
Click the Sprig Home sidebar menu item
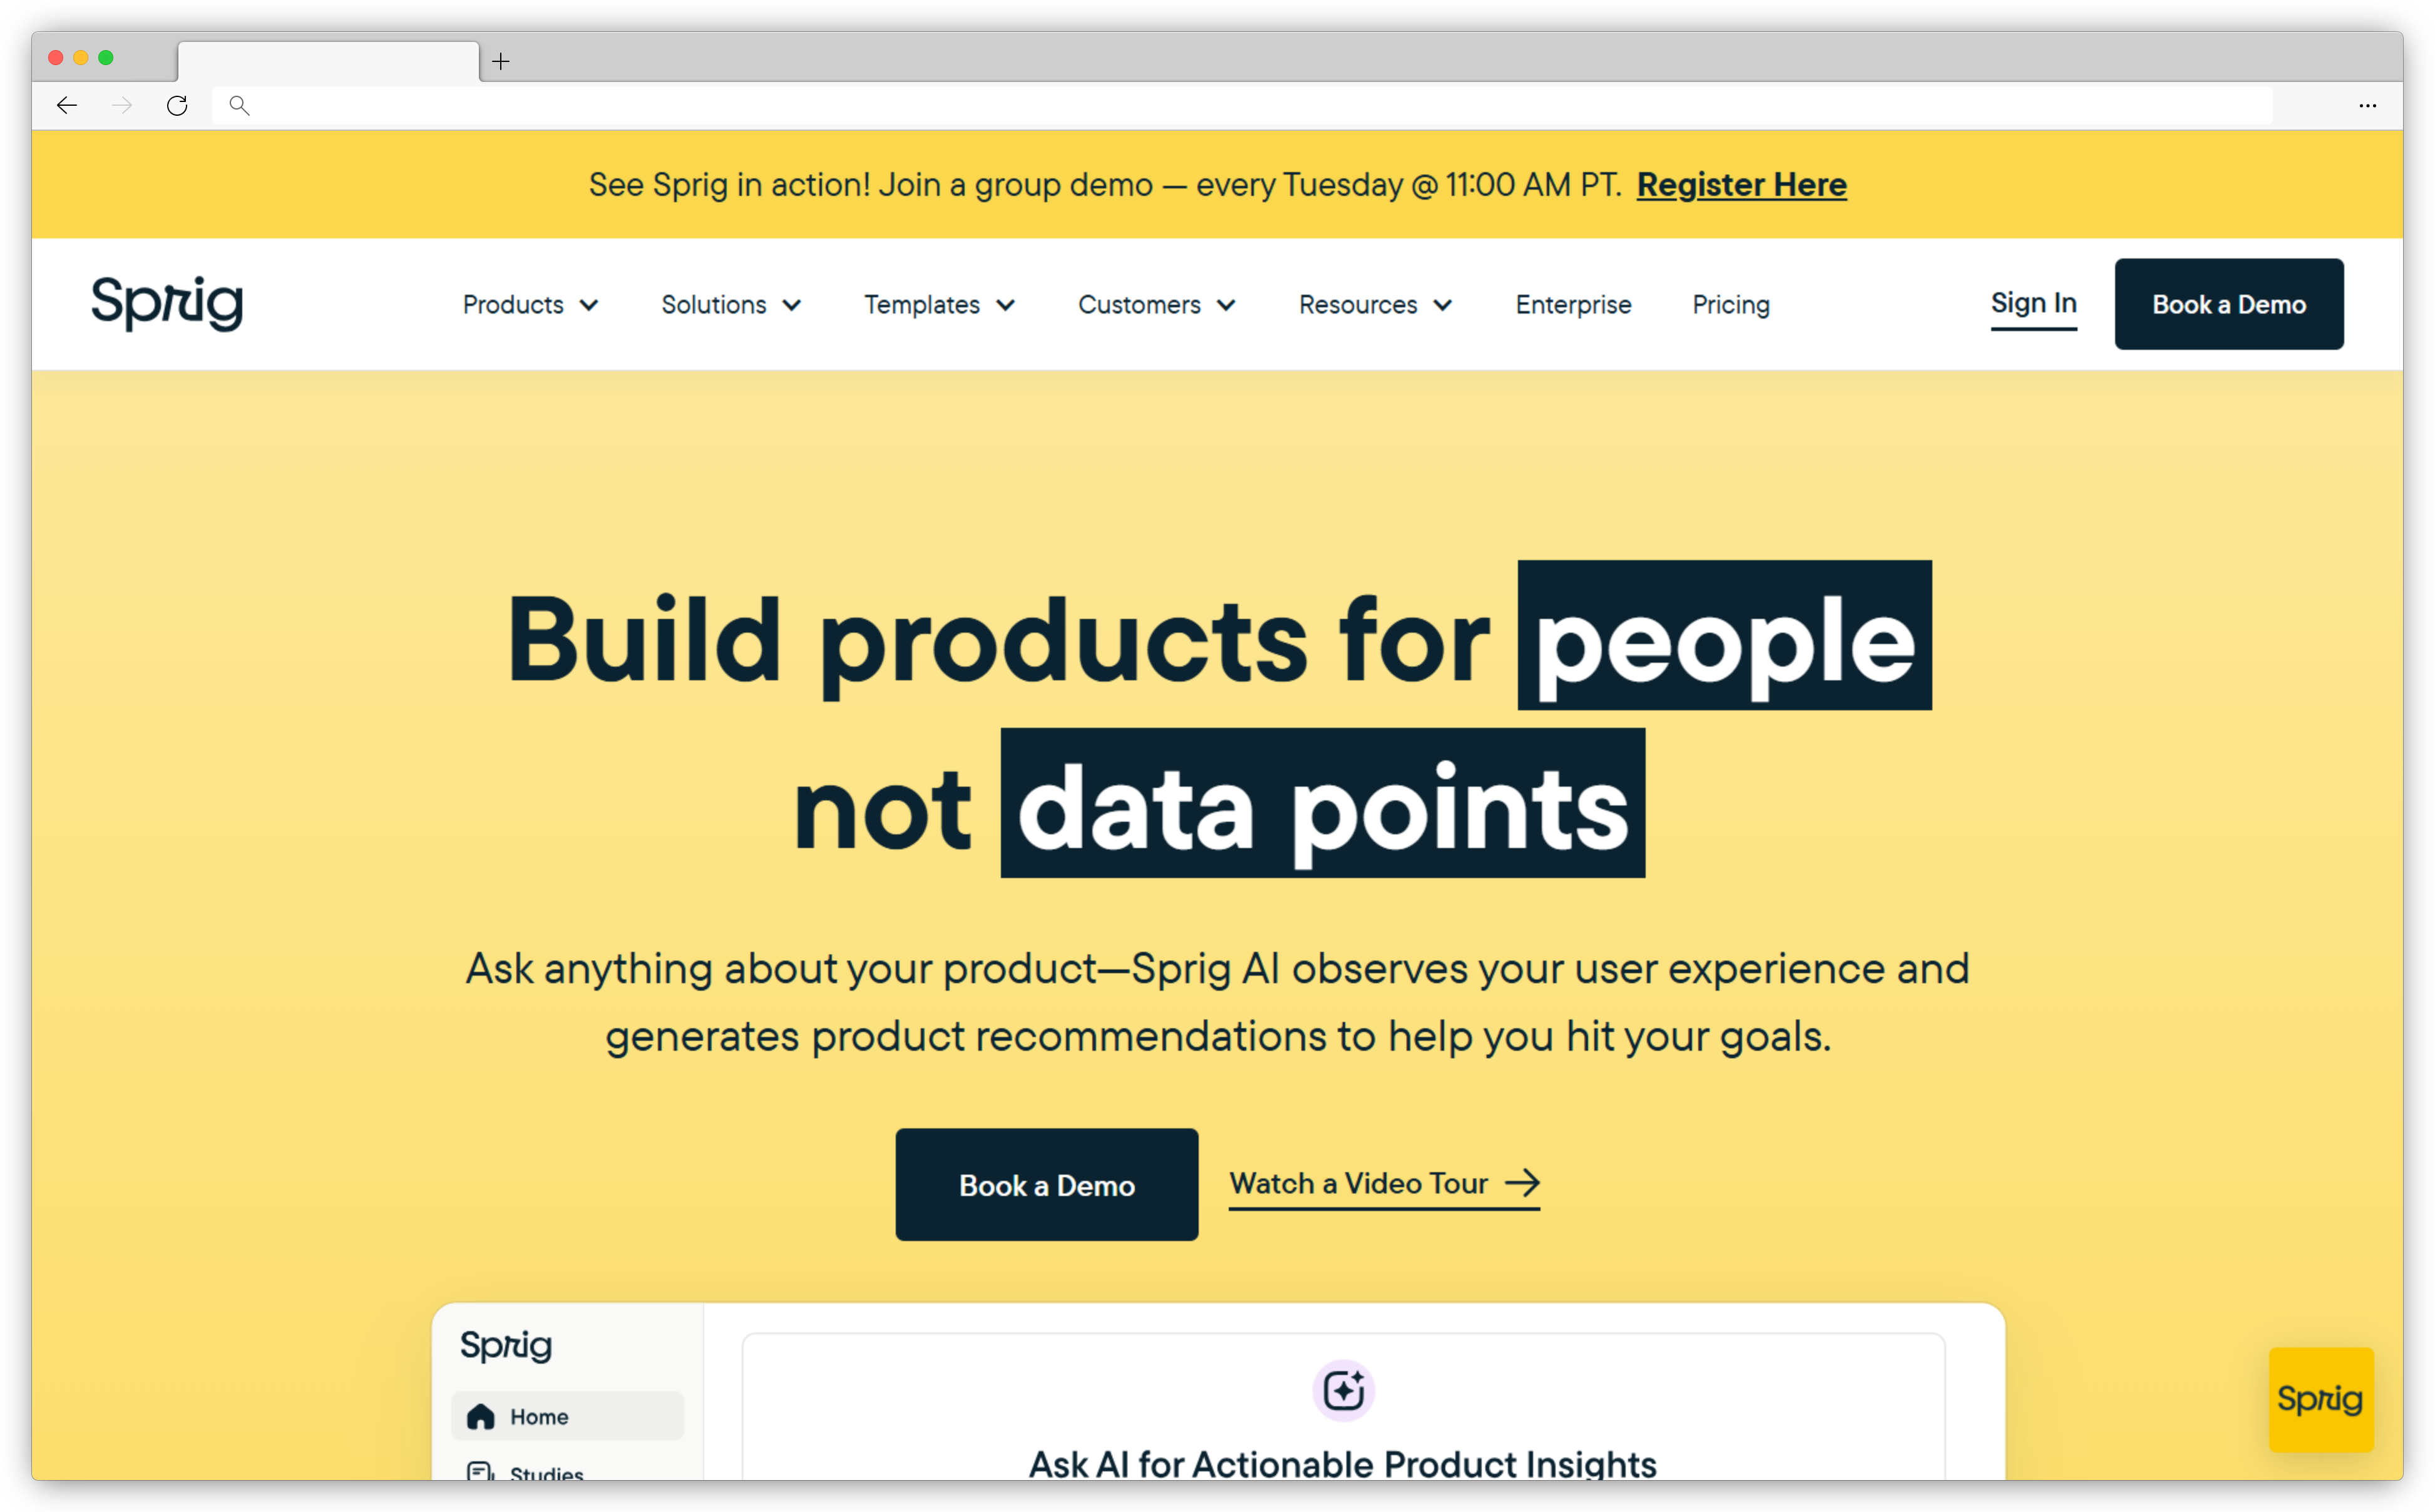pos(540,1416)
